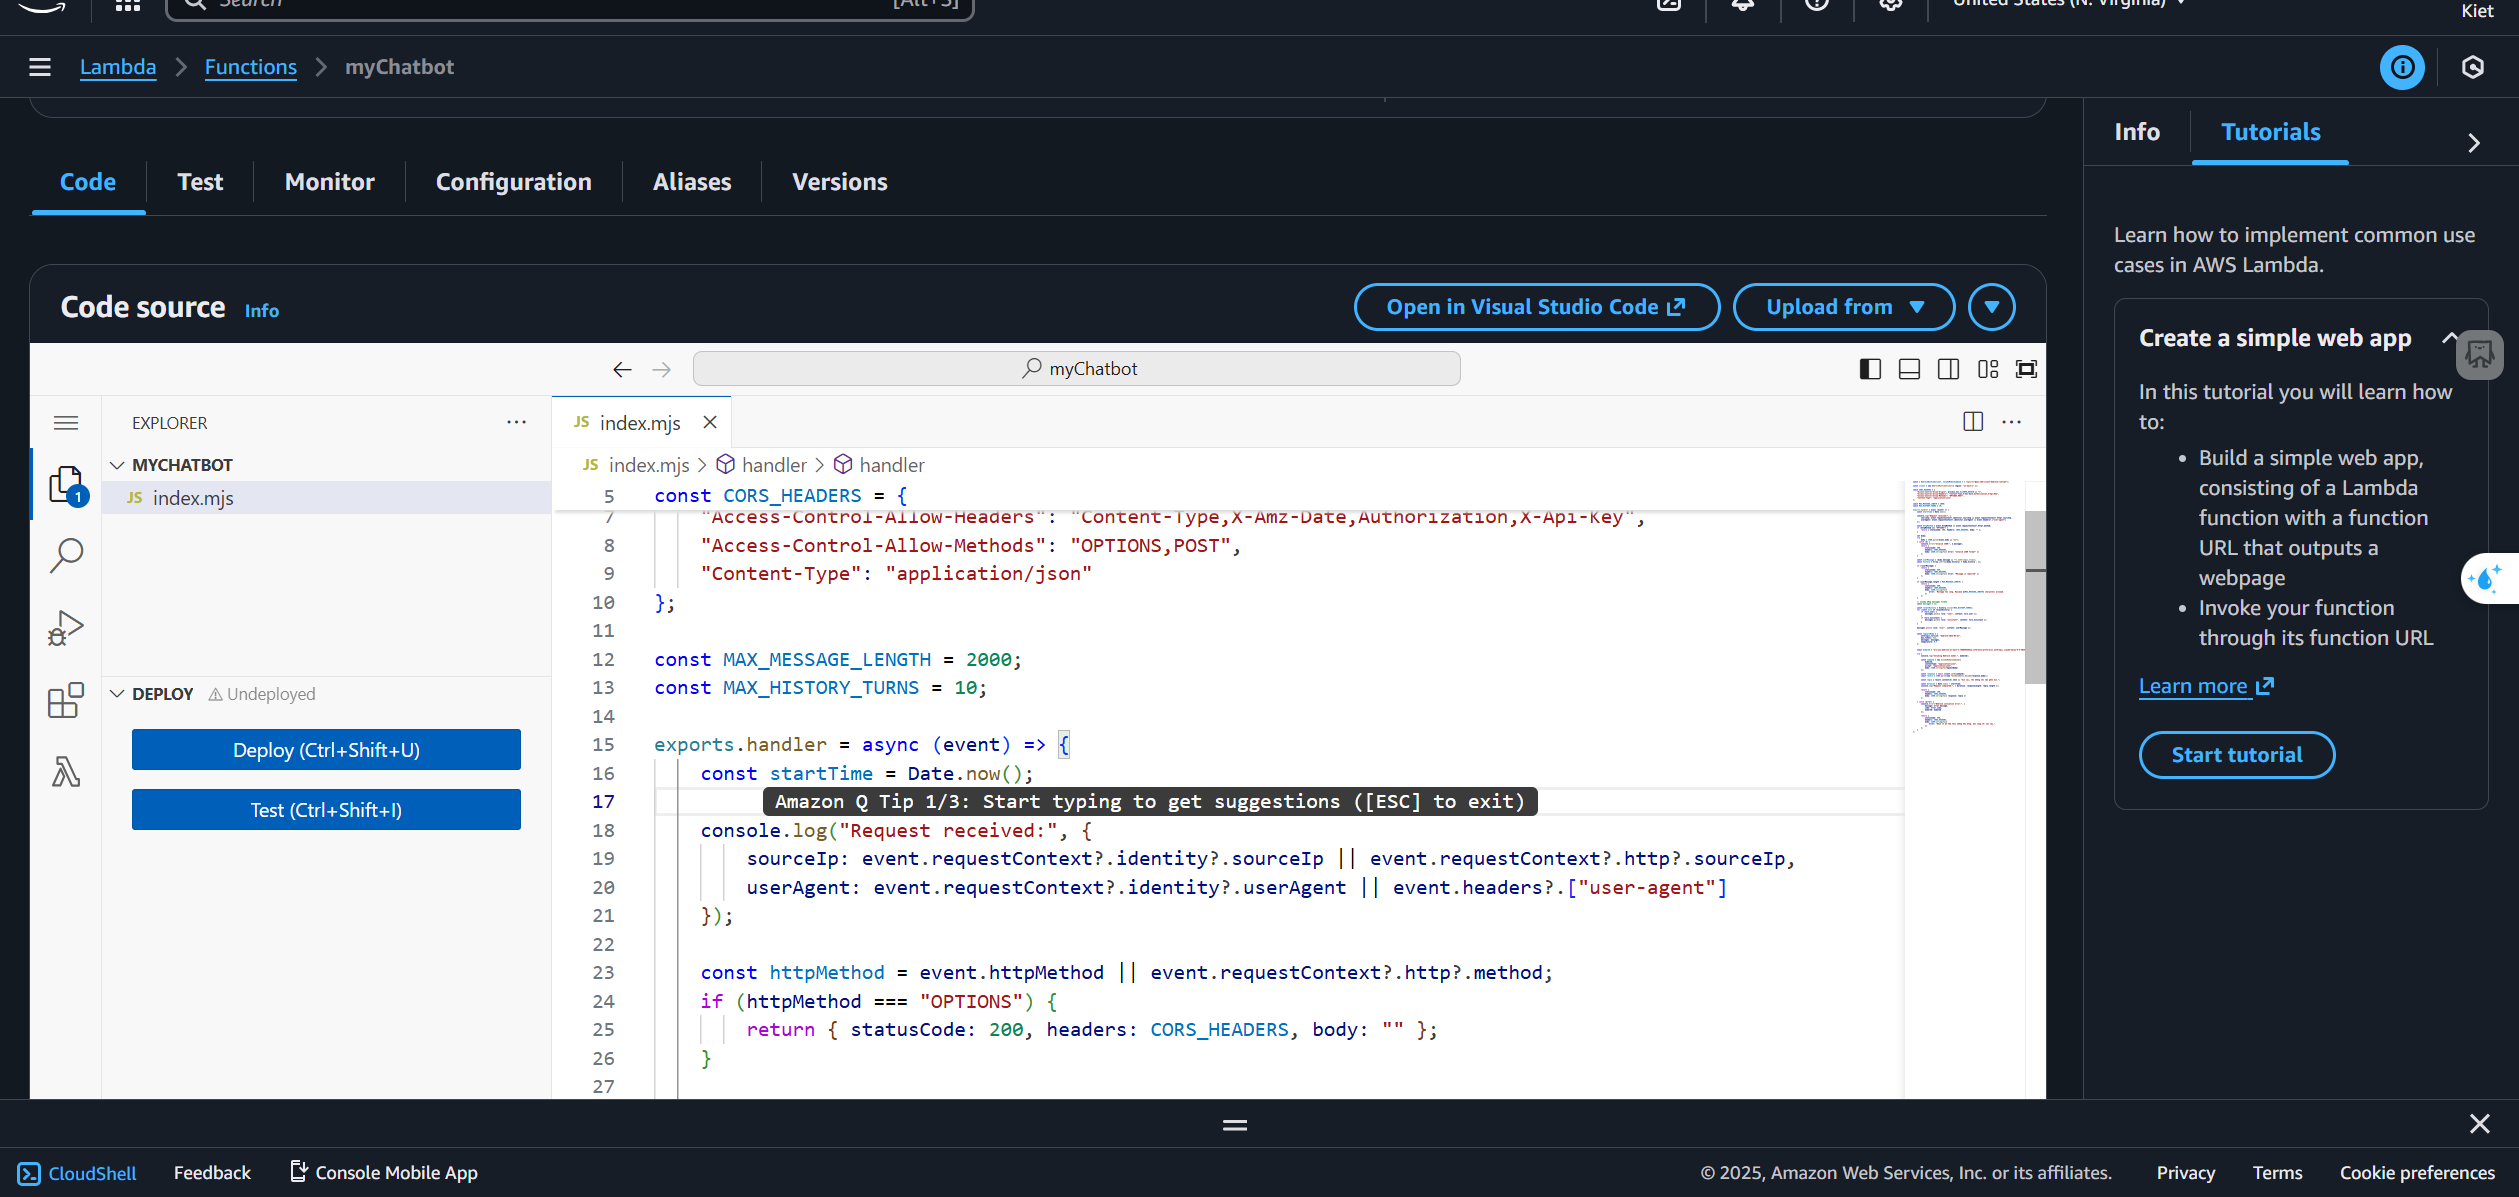The width and height of the screenshot is (2519, 1197).
Task: Click the Deploy (Ctrl+Shift+U) button
Action: pos(326,750)
